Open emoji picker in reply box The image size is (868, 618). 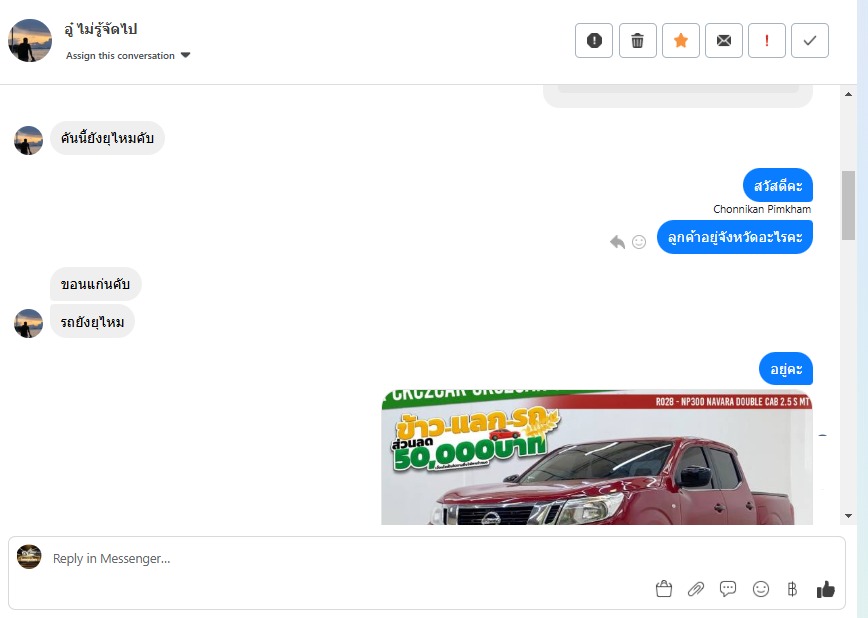[x=761, y=589]
